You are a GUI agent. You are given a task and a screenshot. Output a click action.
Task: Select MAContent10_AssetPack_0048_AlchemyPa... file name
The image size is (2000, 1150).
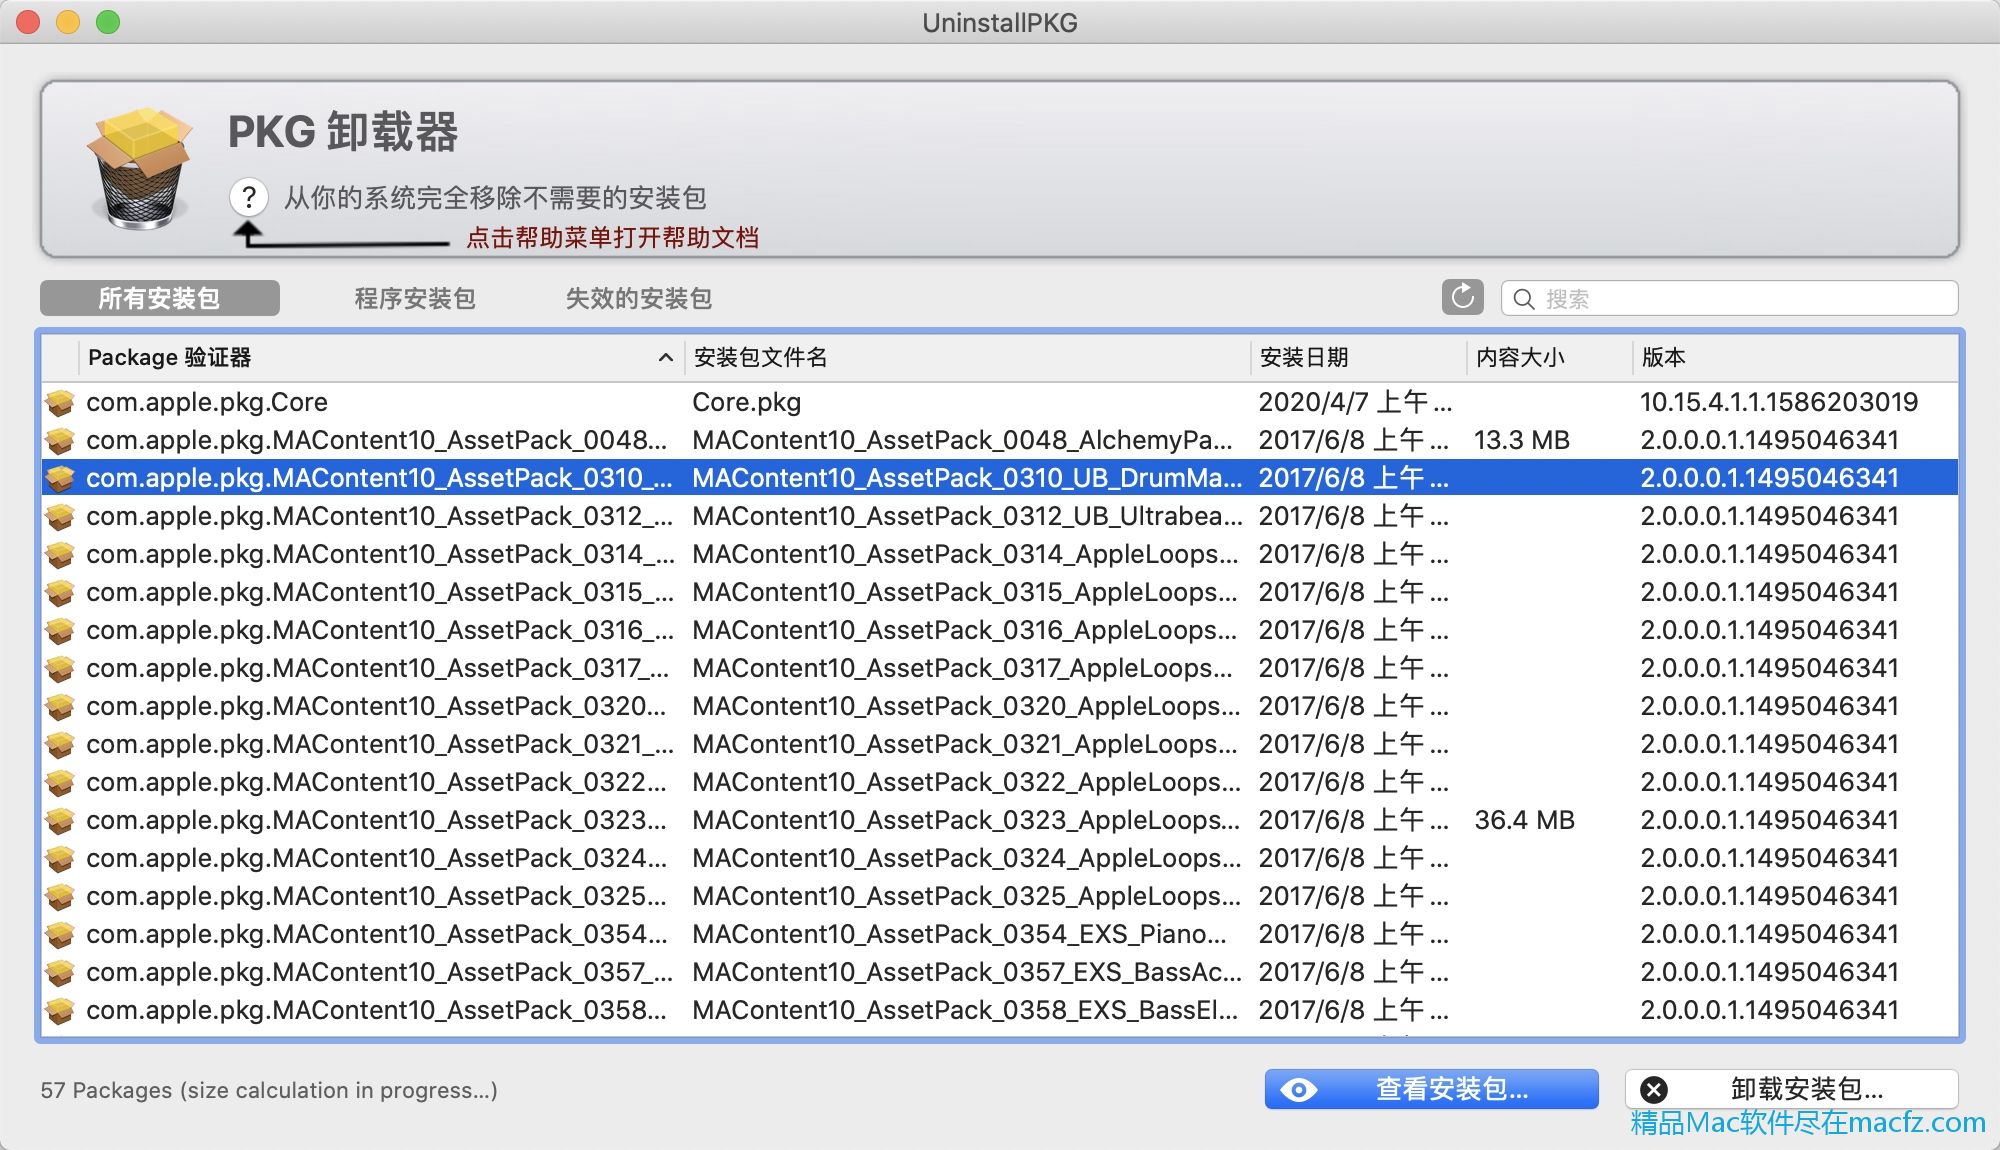(962, 440)
